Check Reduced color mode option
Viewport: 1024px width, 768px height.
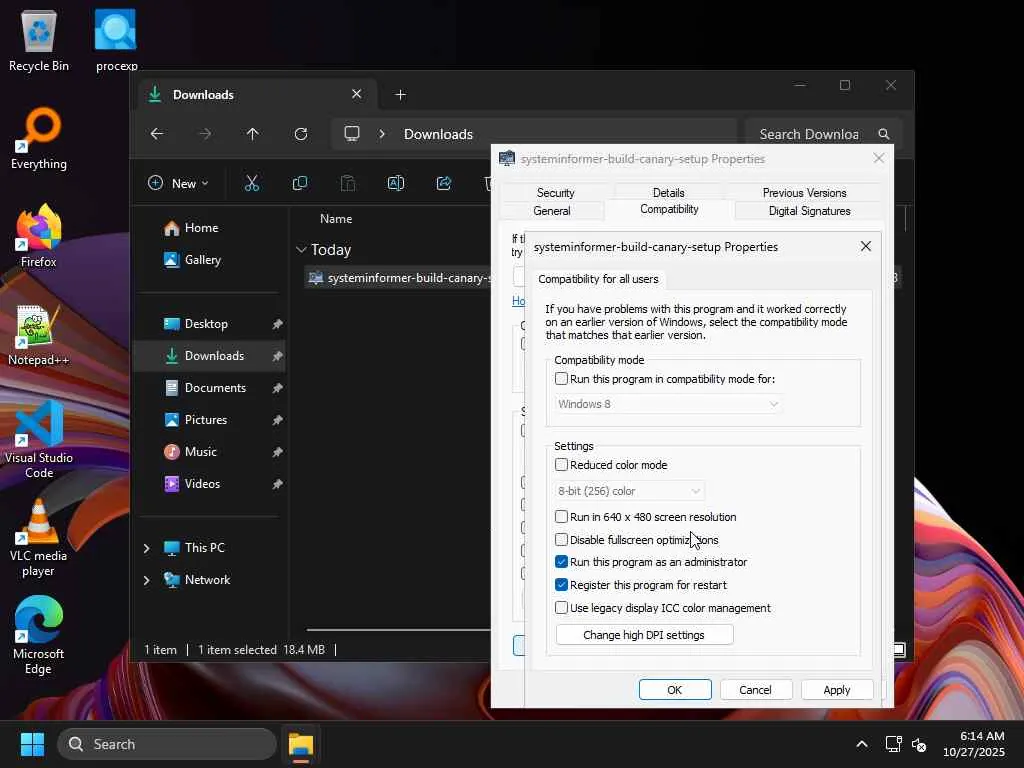pyautogui.click(x=562, y=465)
